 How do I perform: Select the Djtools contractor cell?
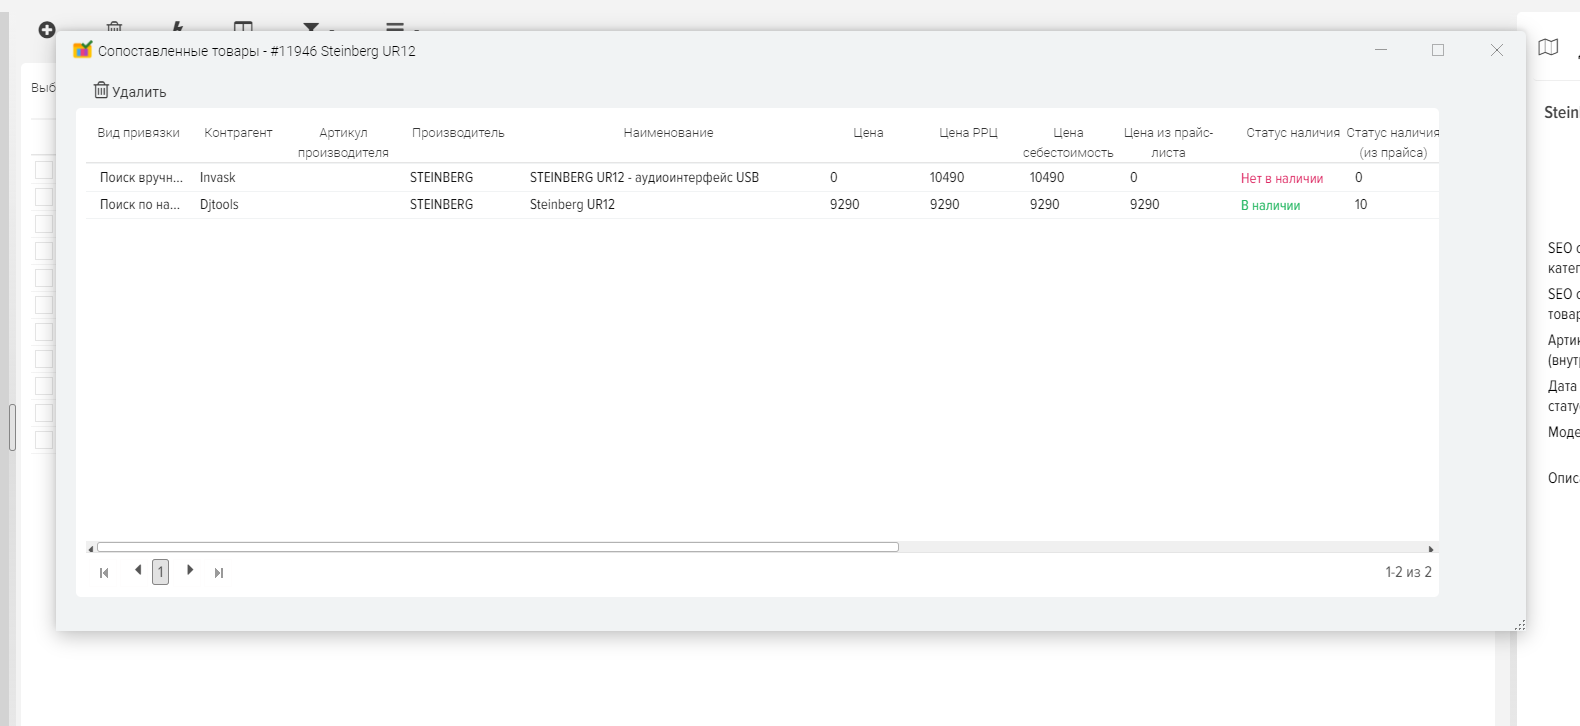(219, 205)
